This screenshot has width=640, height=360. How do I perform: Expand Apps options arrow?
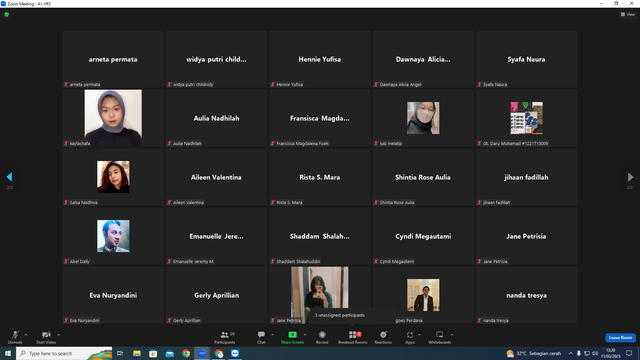click(x=419, y=335)
